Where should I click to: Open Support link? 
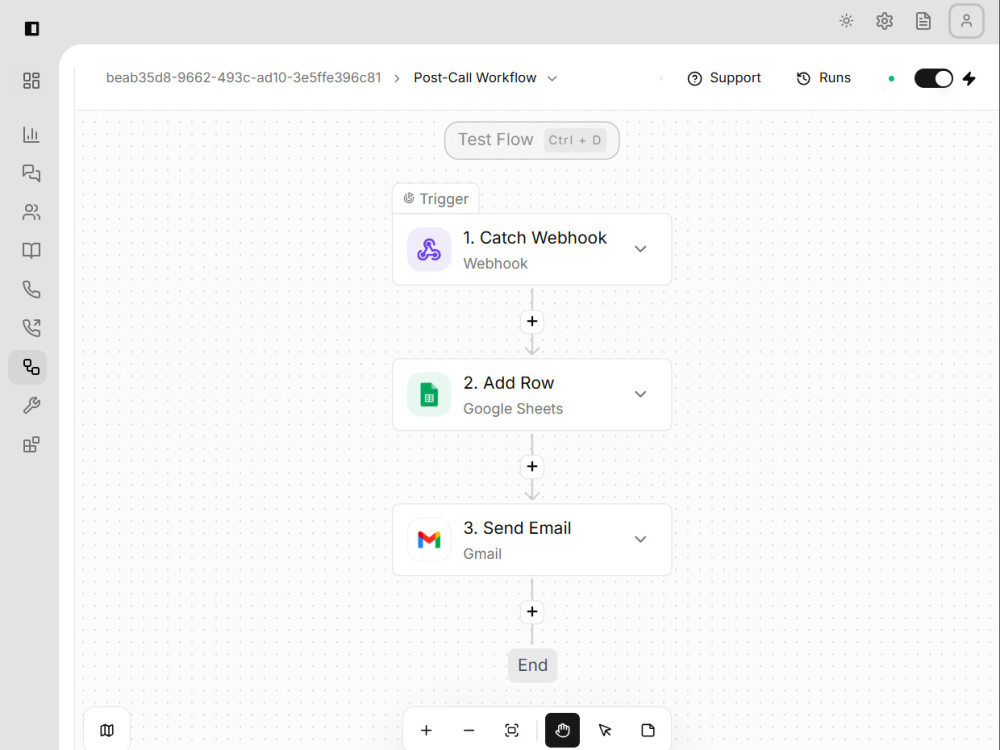click(x=724, y=78)
